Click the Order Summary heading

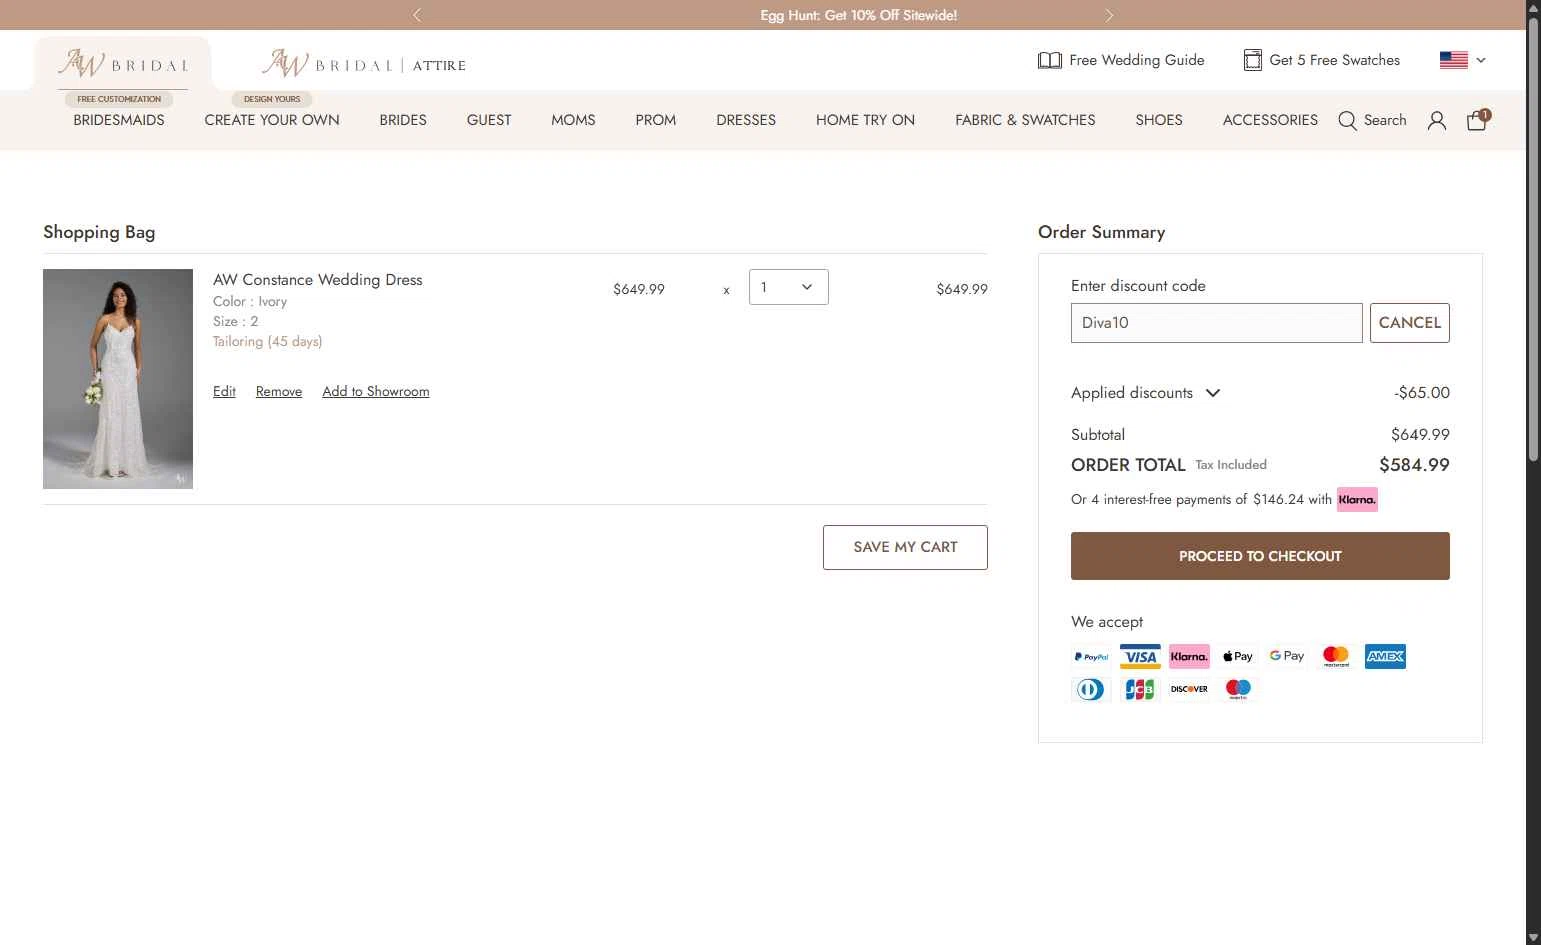coord(1101,232)
